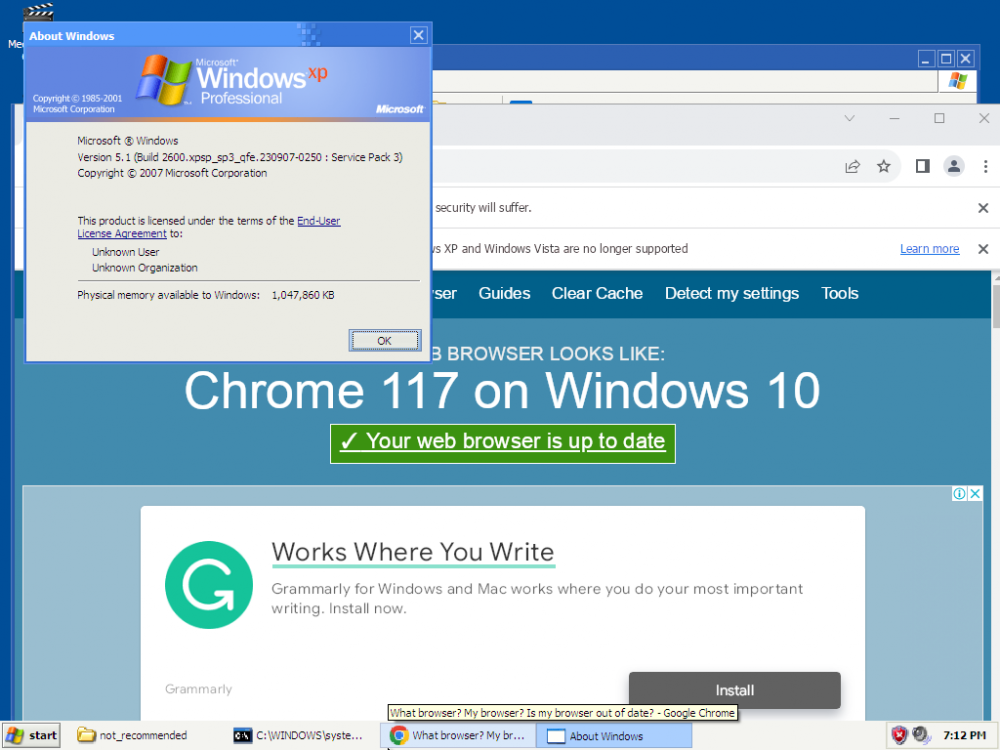Dismiss the security warning infobar
Image resolution: width=1000 pixels, height=750 pixels.
click(x=983, y=208)
